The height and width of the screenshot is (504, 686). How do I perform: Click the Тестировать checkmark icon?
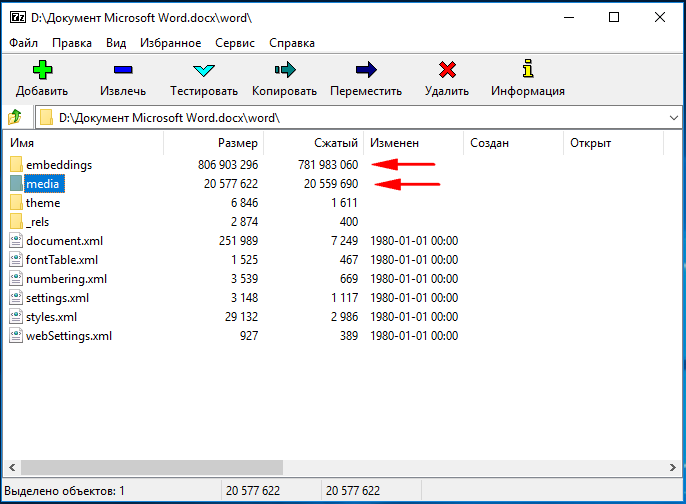tap(204, 70)
